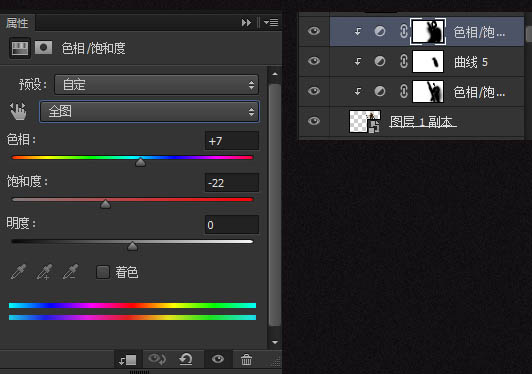Enable the 着色 colorize checkbox
This screenshot has width=532, height=374.
click(x=103, y=272)
